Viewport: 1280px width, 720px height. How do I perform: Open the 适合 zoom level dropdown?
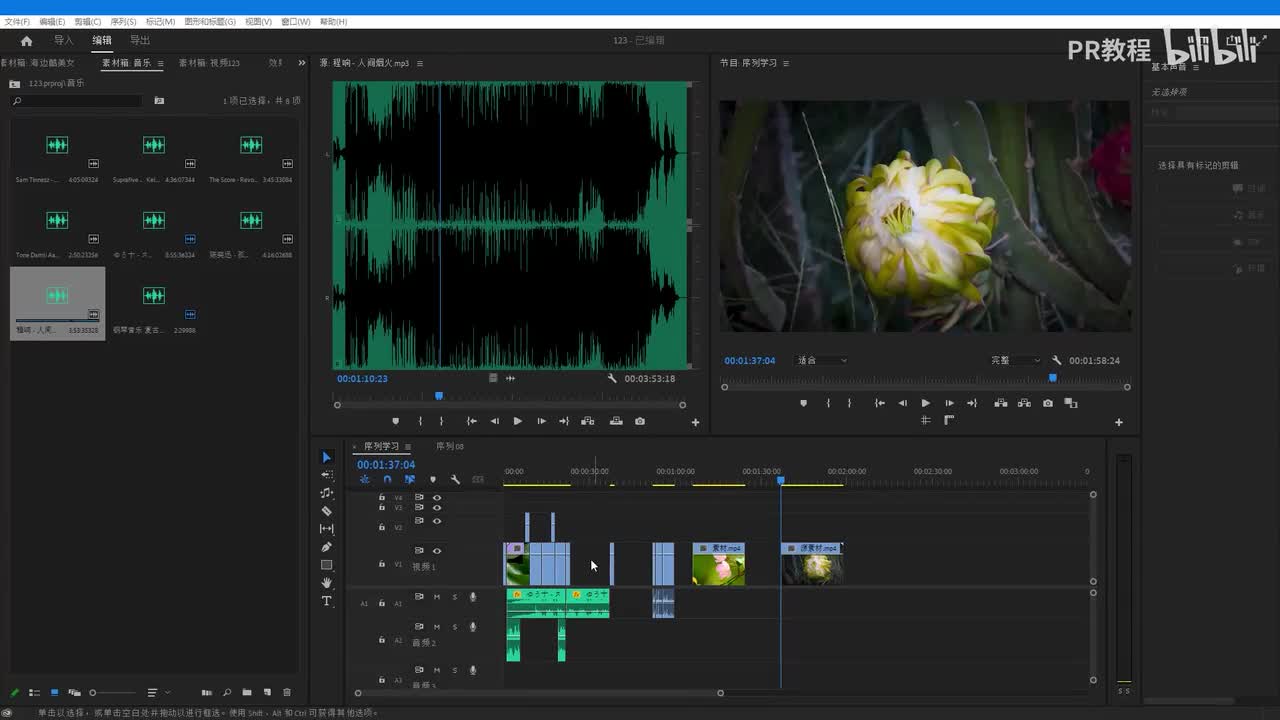[x=821, y=360]
